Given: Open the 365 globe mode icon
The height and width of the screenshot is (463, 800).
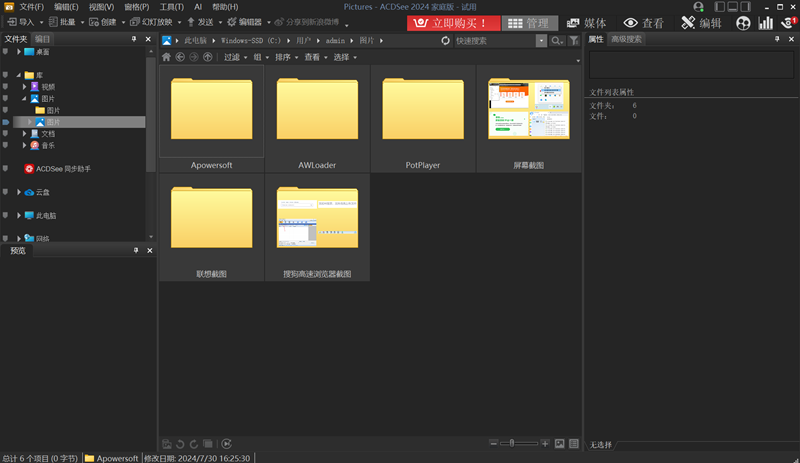Looking at the screenshot, I should click(743, 23).
